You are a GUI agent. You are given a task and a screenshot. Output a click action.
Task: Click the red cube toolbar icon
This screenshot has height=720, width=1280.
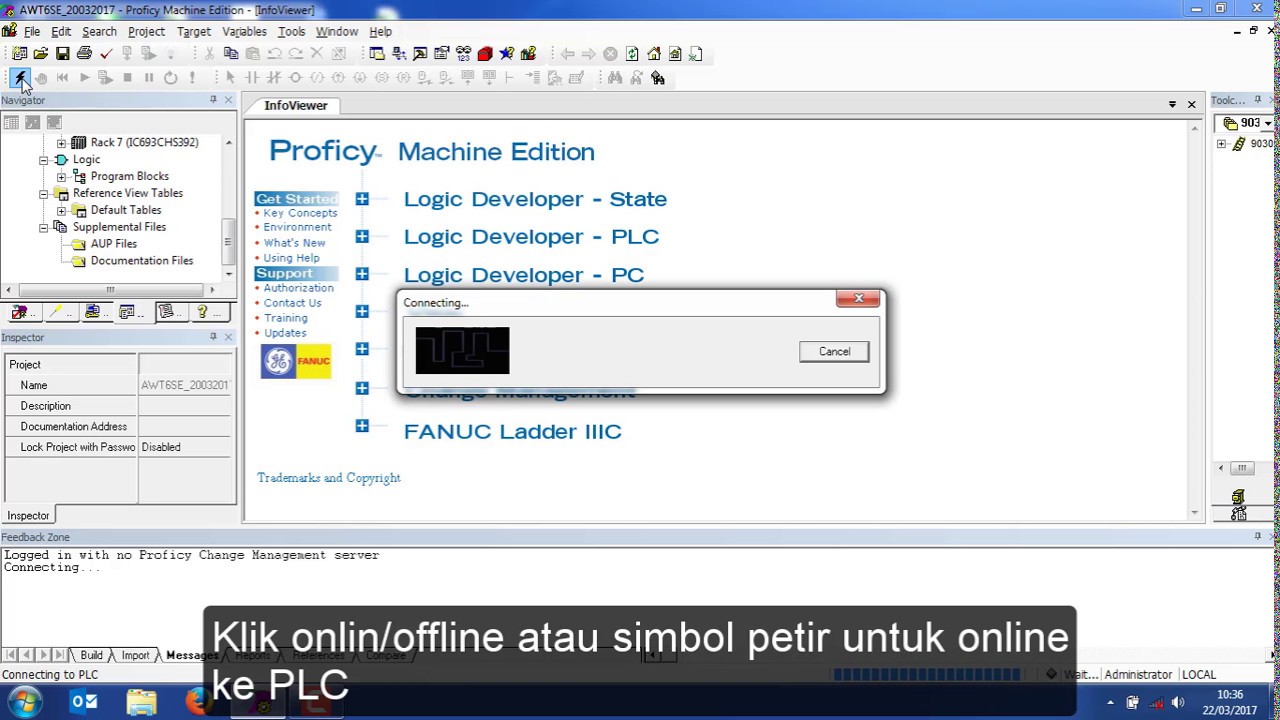485,54
